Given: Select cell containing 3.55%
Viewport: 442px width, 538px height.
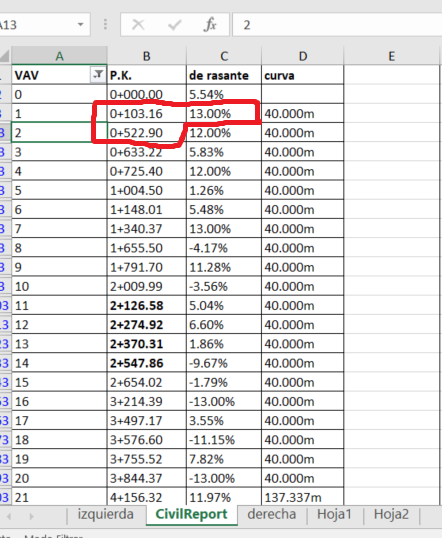Looking at the screenshot, I should click(224, 421).
